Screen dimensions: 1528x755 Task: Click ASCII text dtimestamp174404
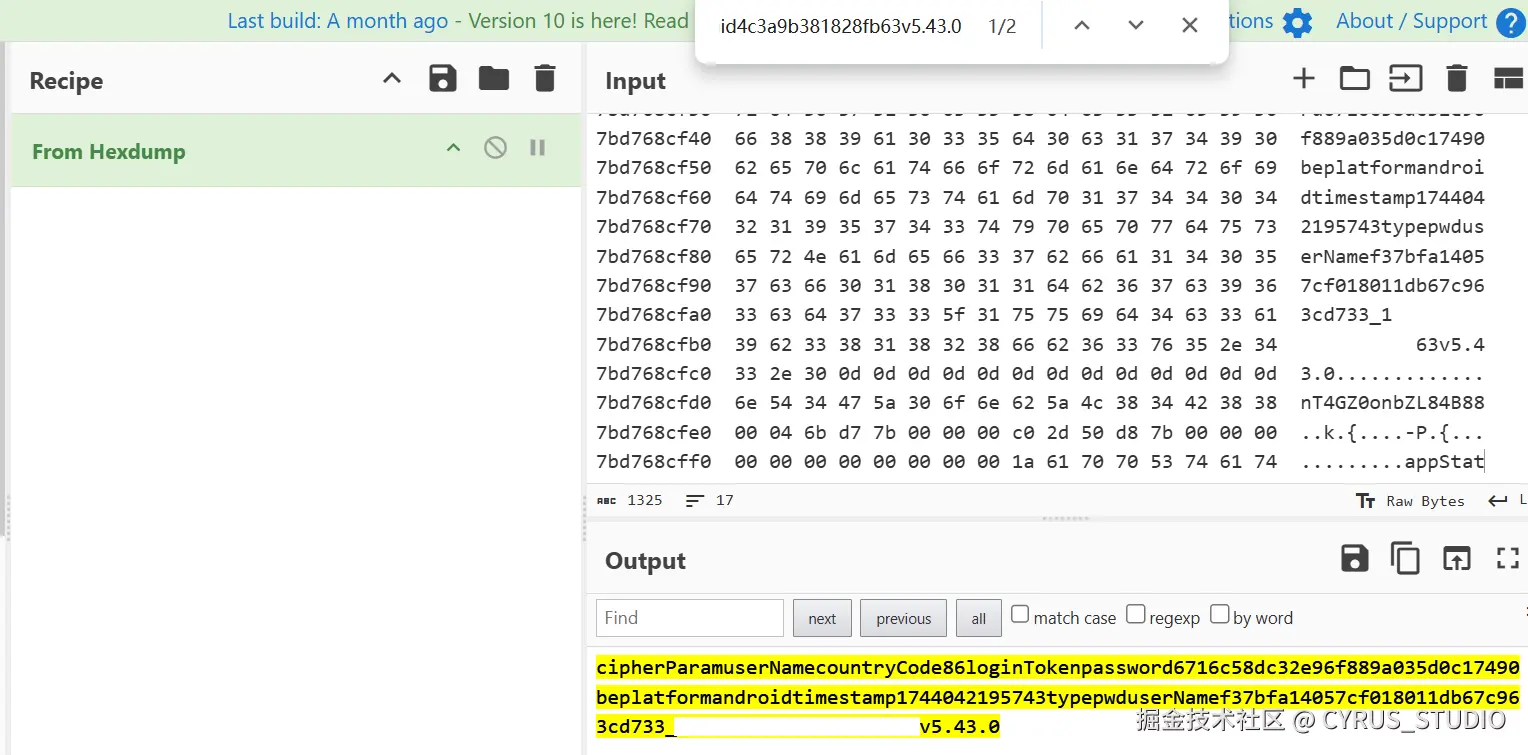(x=1392, y=197)
